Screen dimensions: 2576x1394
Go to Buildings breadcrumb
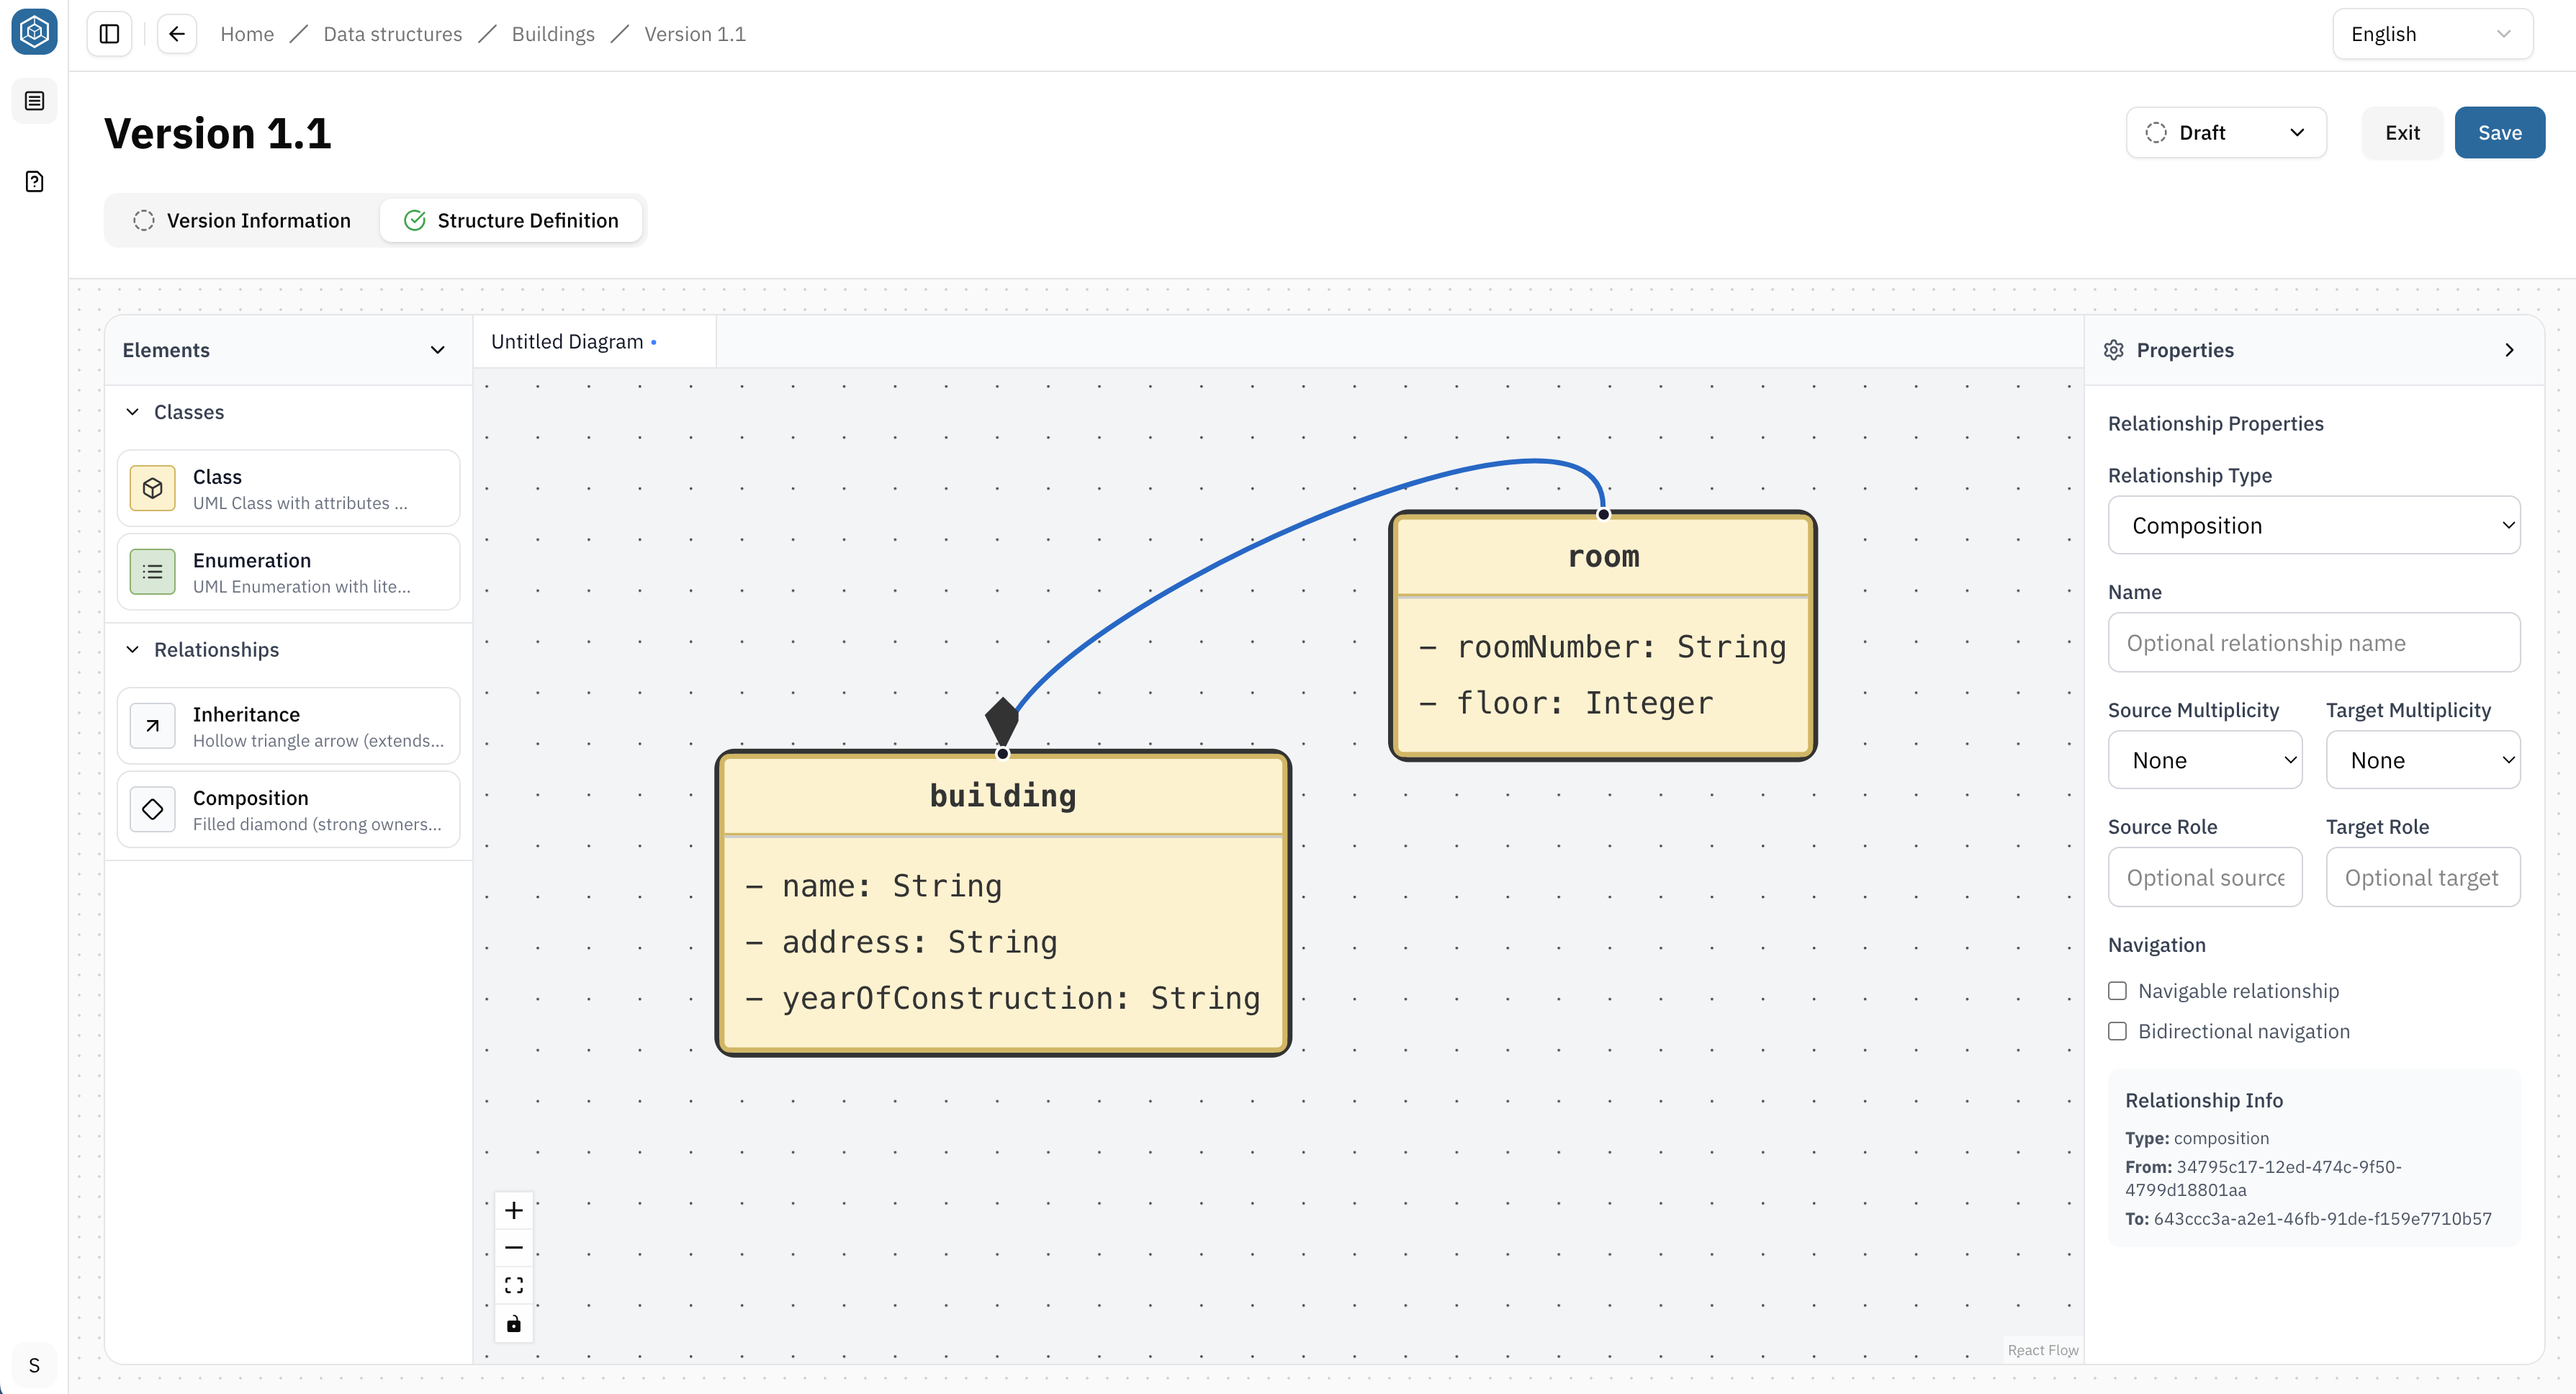(x=553, y=34)
